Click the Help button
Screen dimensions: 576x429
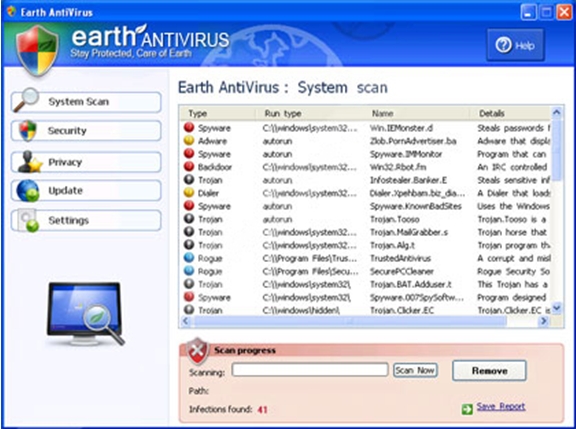[x=515, y=45]
